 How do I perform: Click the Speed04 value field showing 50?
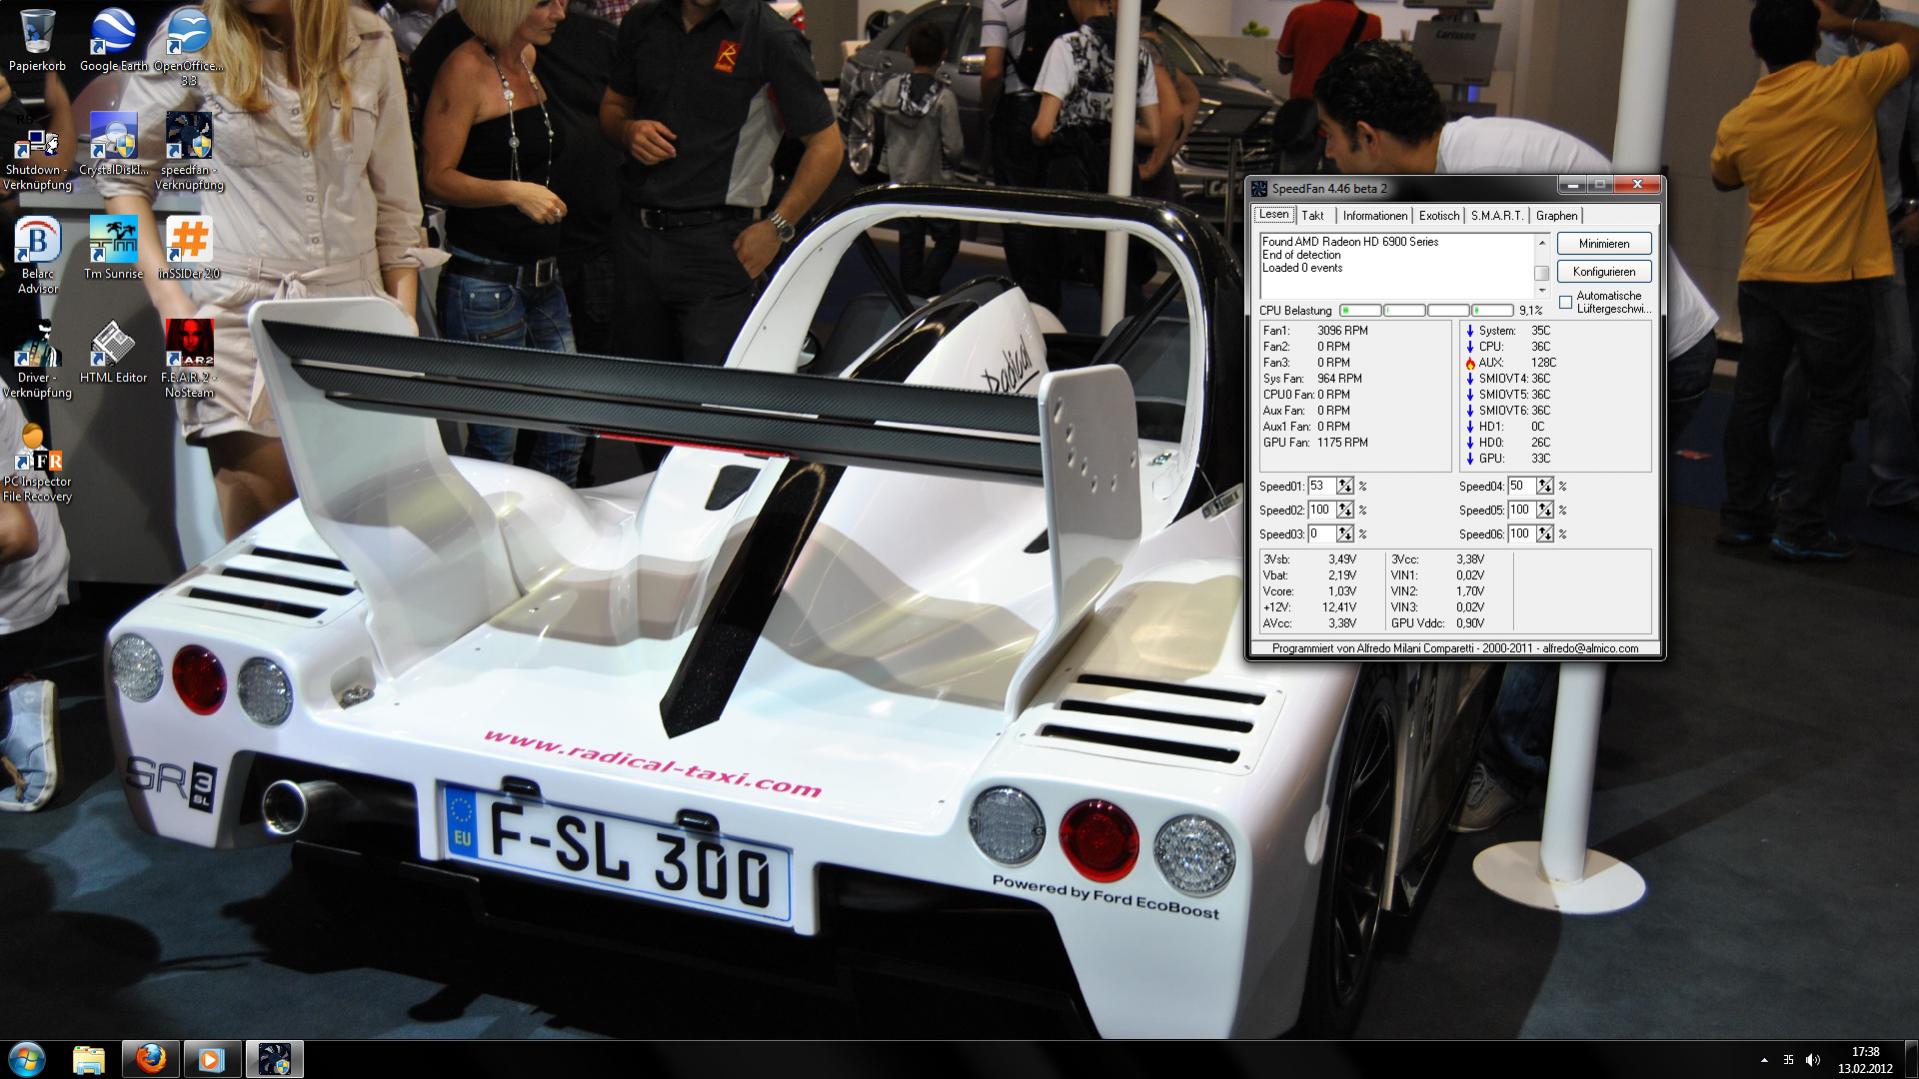click(1522, 486)
